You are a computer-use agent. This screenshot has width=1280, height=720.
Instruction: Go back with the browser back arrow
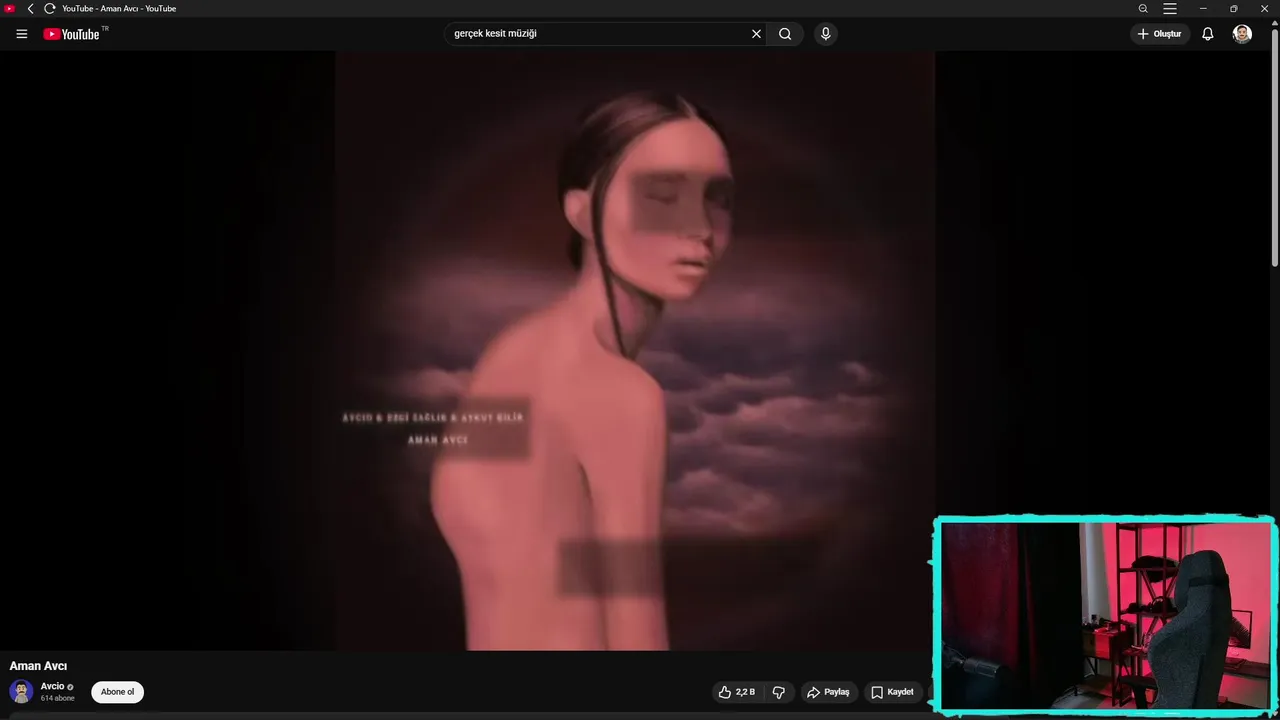tap(30, 8)
